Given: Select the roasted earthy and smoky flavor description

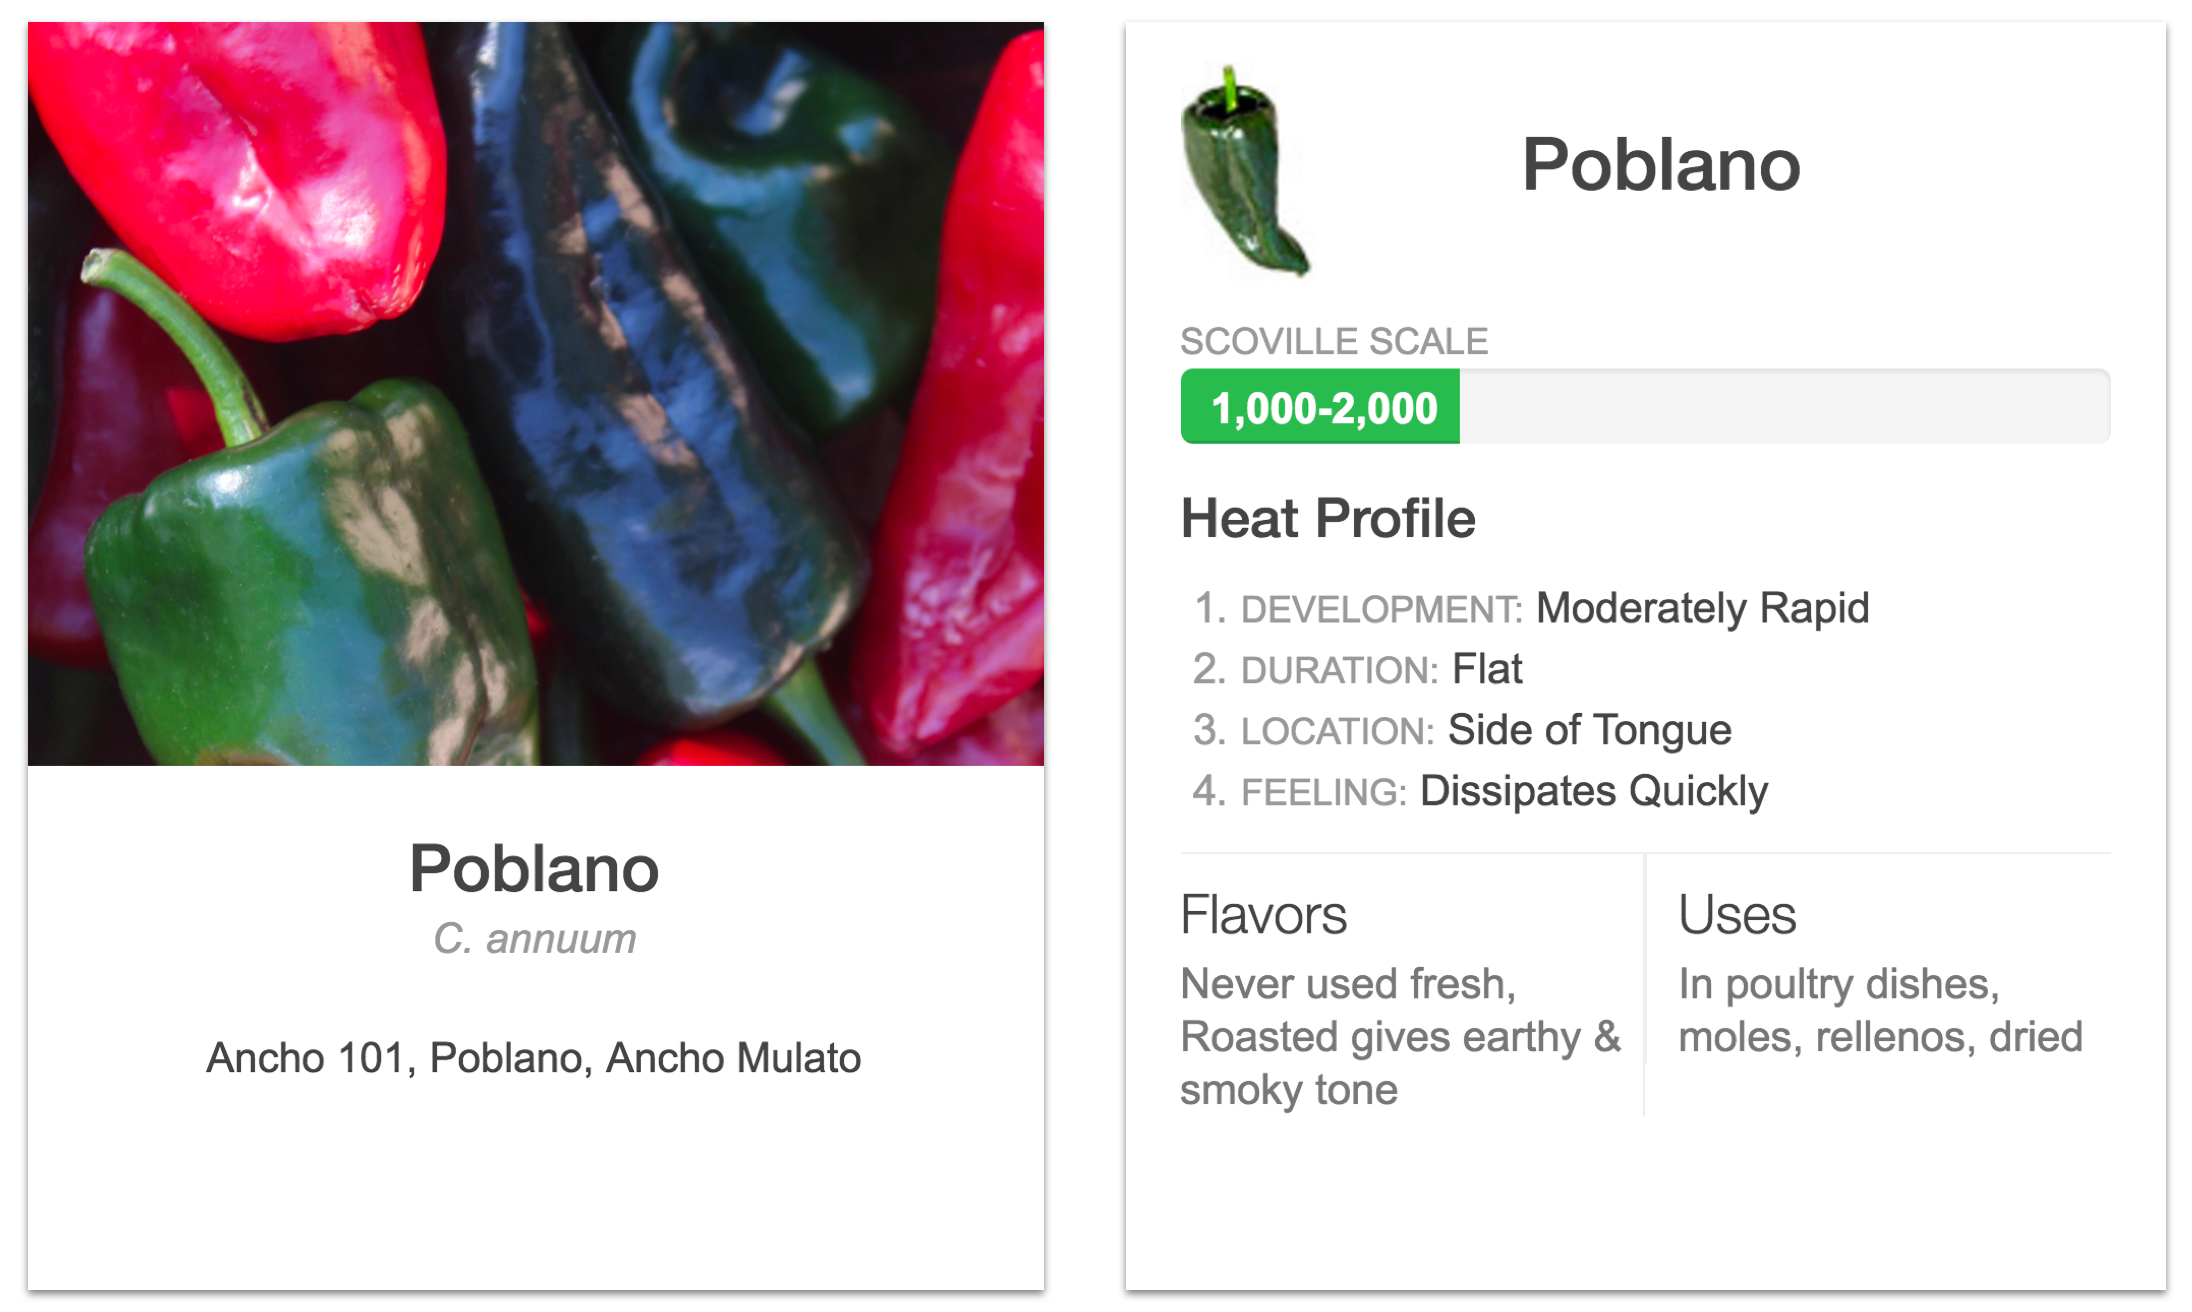Looking at the screenshot, I should 1400,1037.
